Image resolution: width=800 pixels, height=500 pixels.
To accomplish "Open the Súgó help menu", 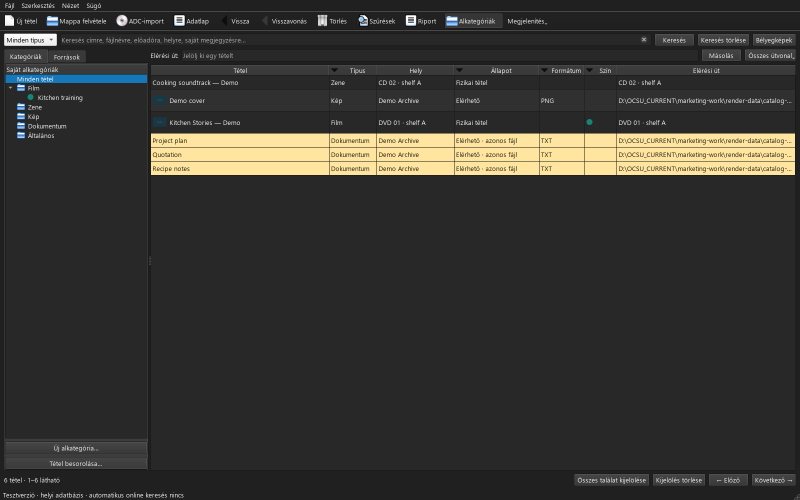I will 93,6.
